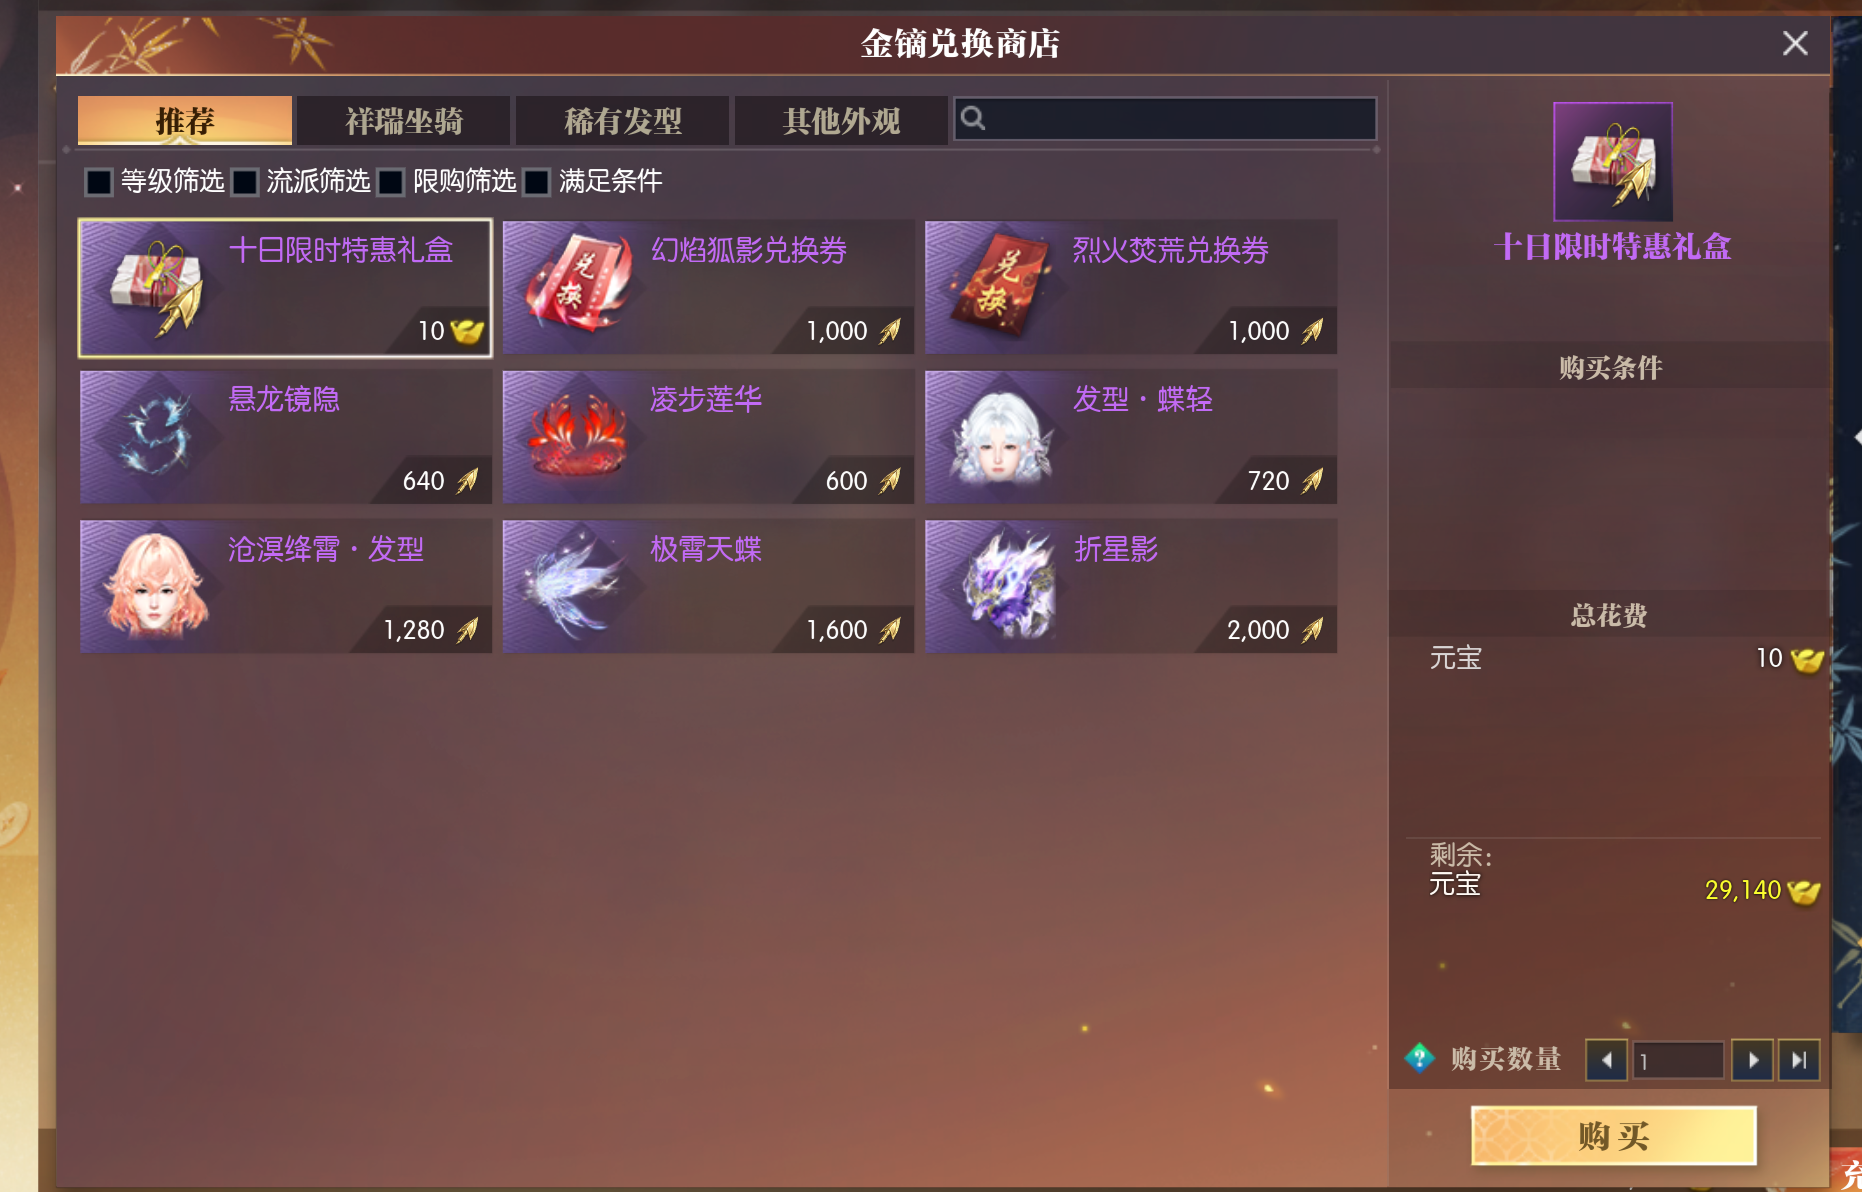Open the 稀有发型 tab
1862x1192 pixels.
[623, 121]
